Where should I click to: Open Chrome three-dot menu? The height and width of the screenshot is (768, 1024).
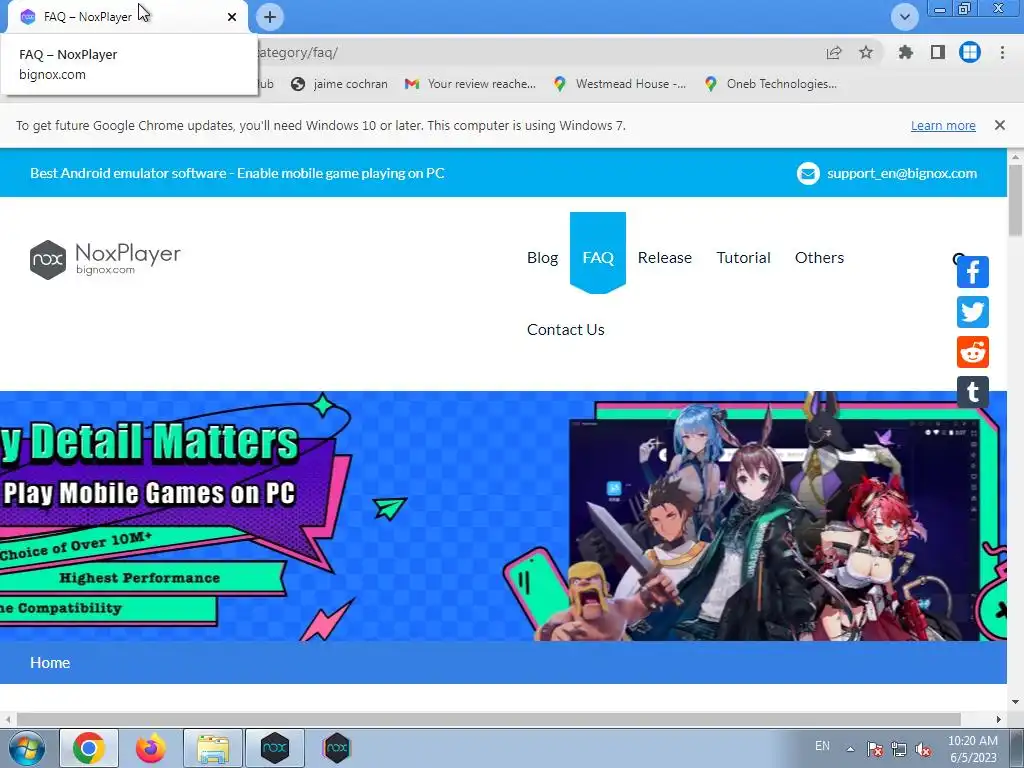click(x=1002, y=52)
